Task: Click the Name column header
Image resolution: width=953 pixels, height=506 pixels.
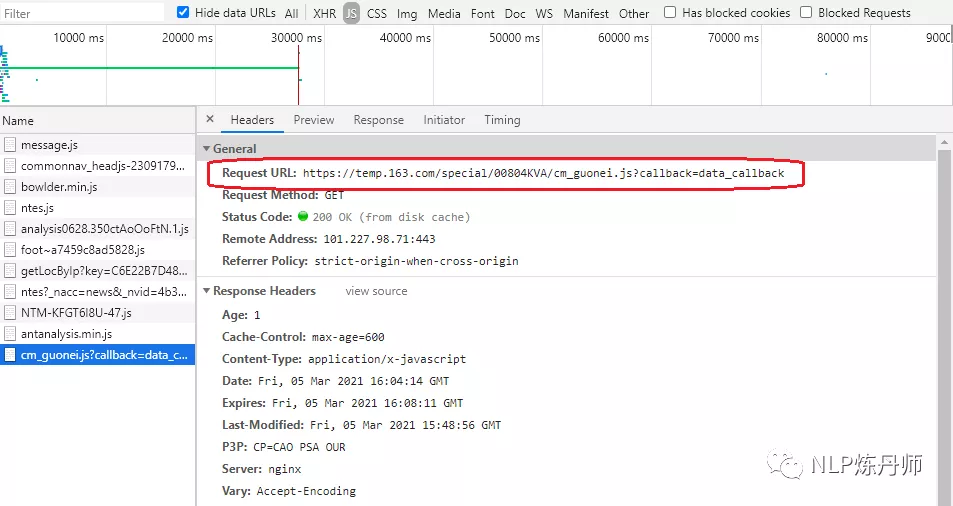Action: click(x=97, y=120)
